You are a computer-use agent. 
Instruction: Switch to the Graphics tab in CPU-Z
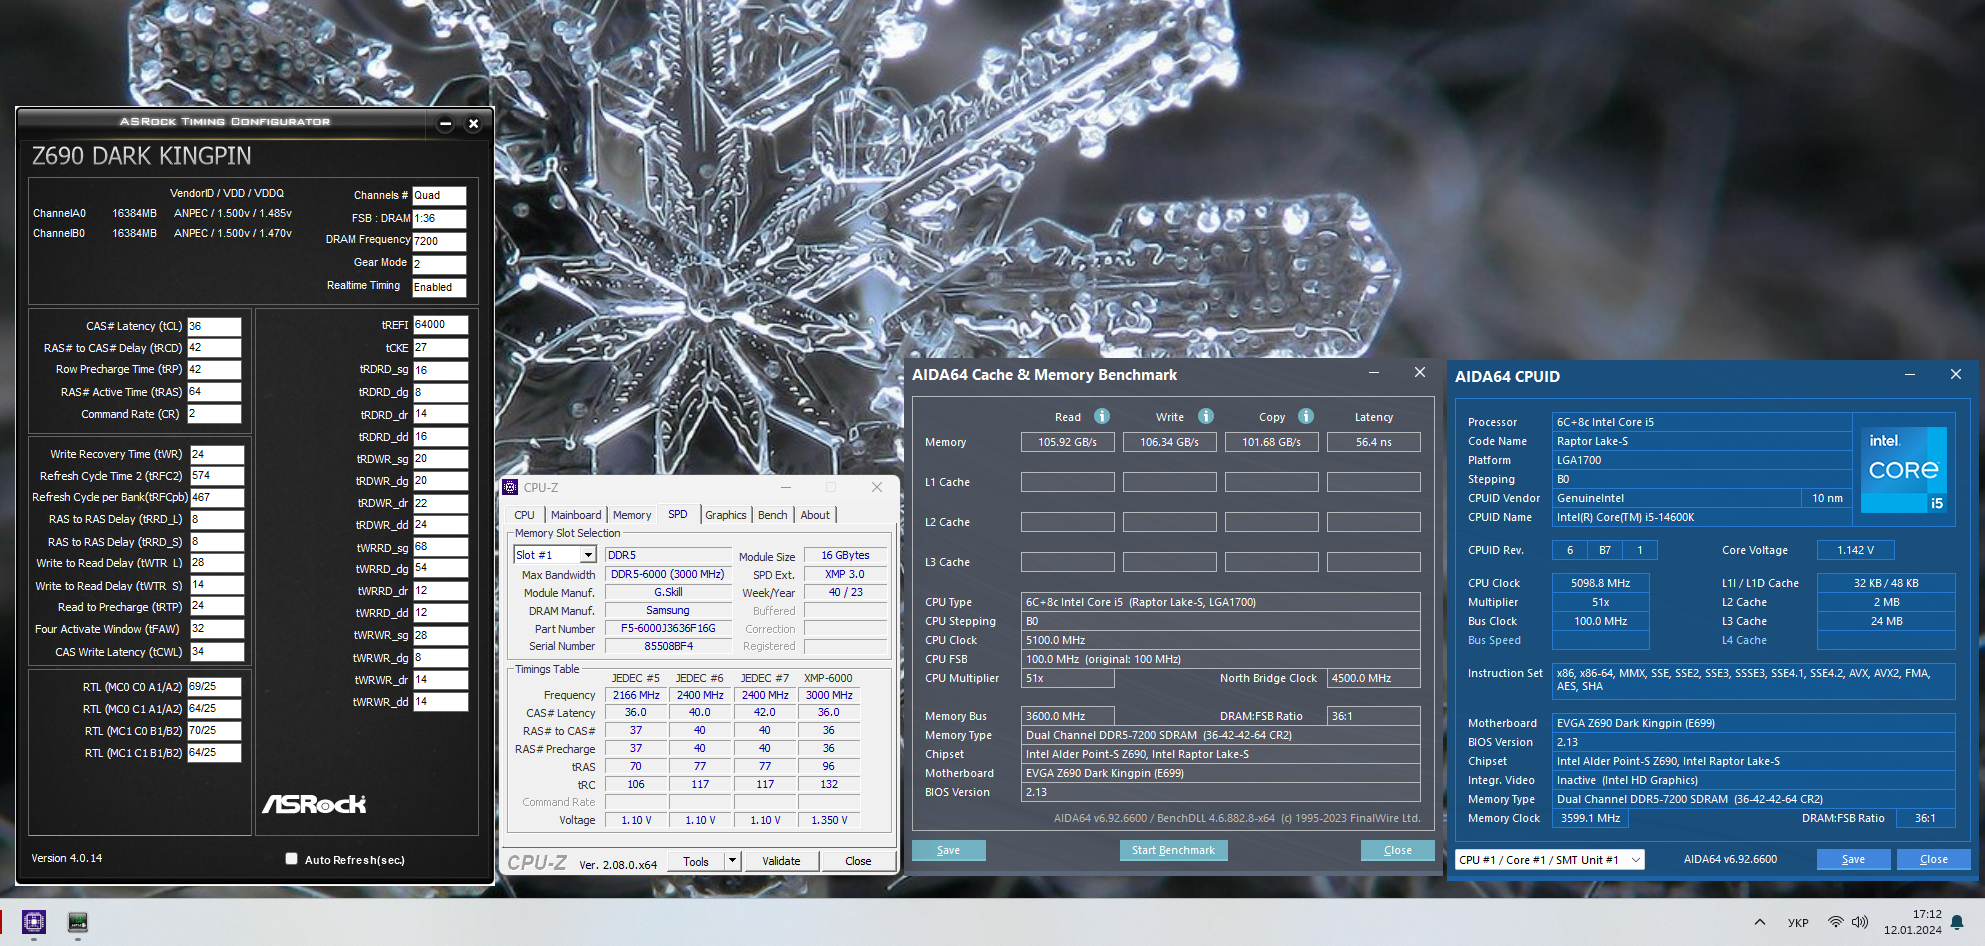[x=726, y=515]
